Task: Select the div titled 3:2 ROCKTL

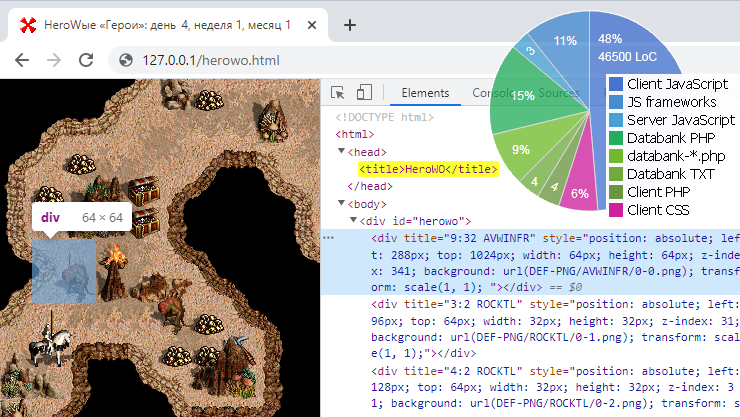Action: (530, 329)
